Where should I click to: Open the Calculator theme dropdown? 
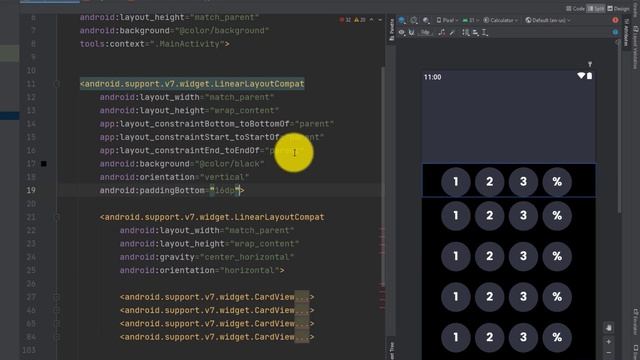click(501, 20)
